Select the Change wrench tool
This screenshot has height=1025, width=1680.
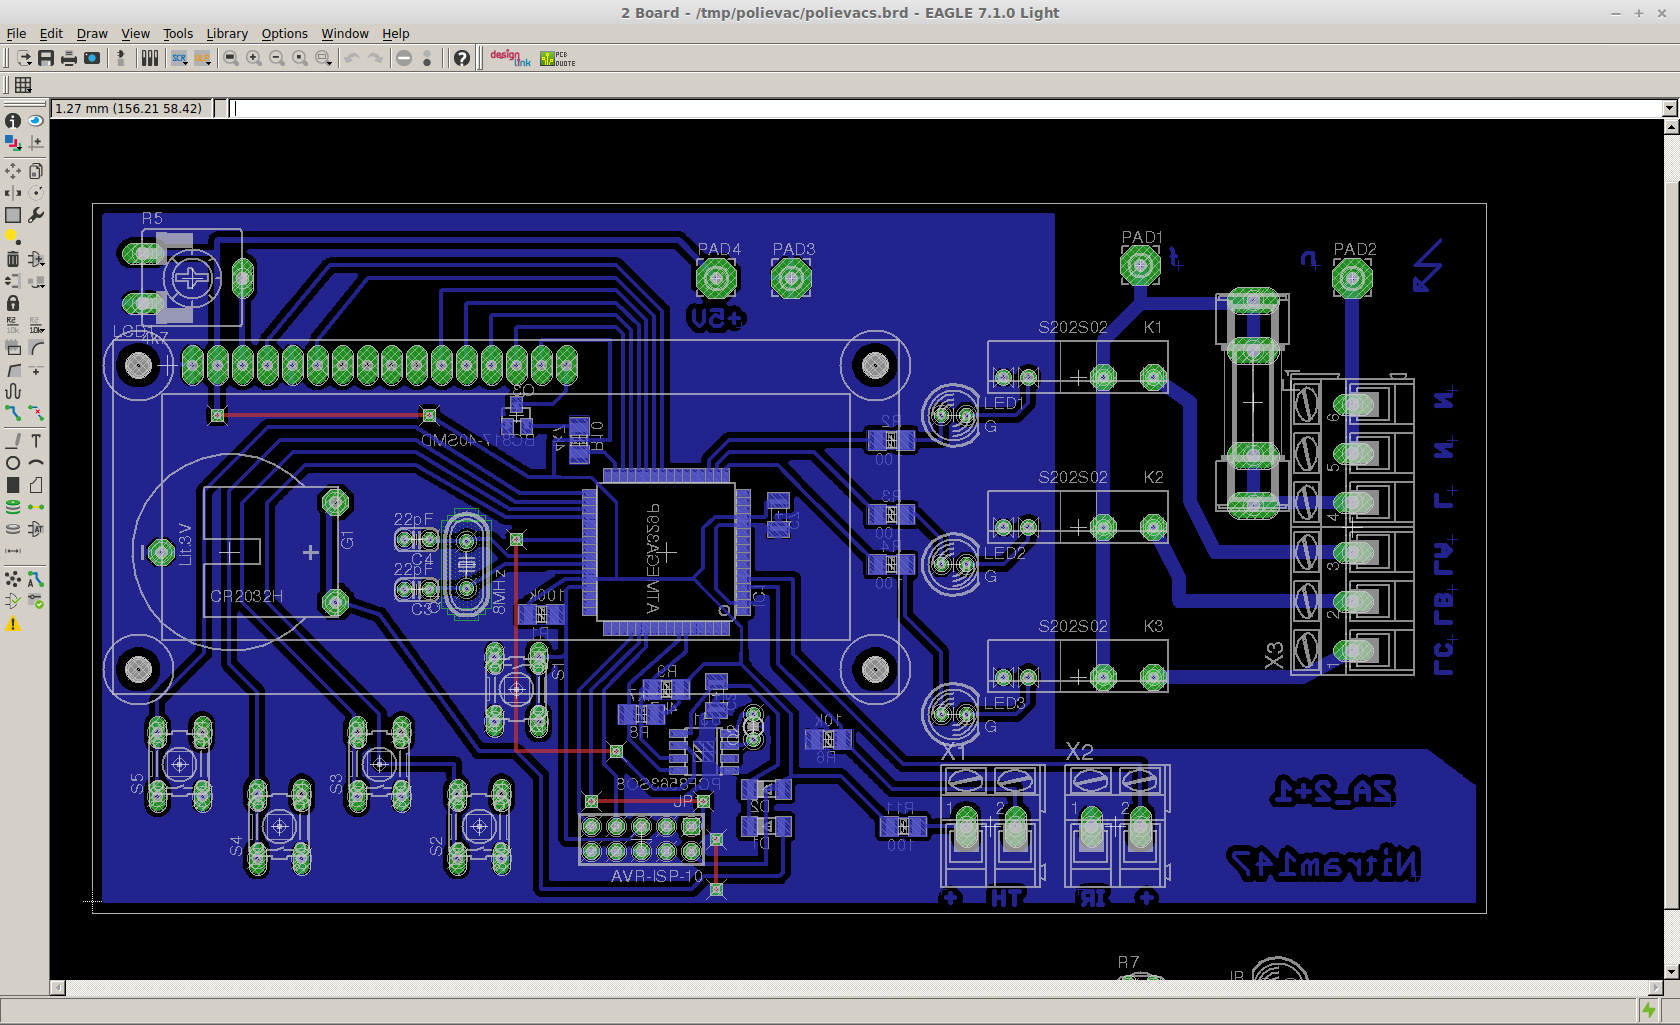36,214
